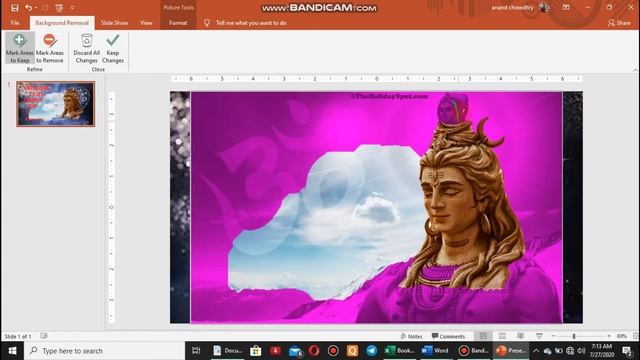This screenshot has width=640, height=360.
Task: Switch to Normal view
Action: (483, 336)
